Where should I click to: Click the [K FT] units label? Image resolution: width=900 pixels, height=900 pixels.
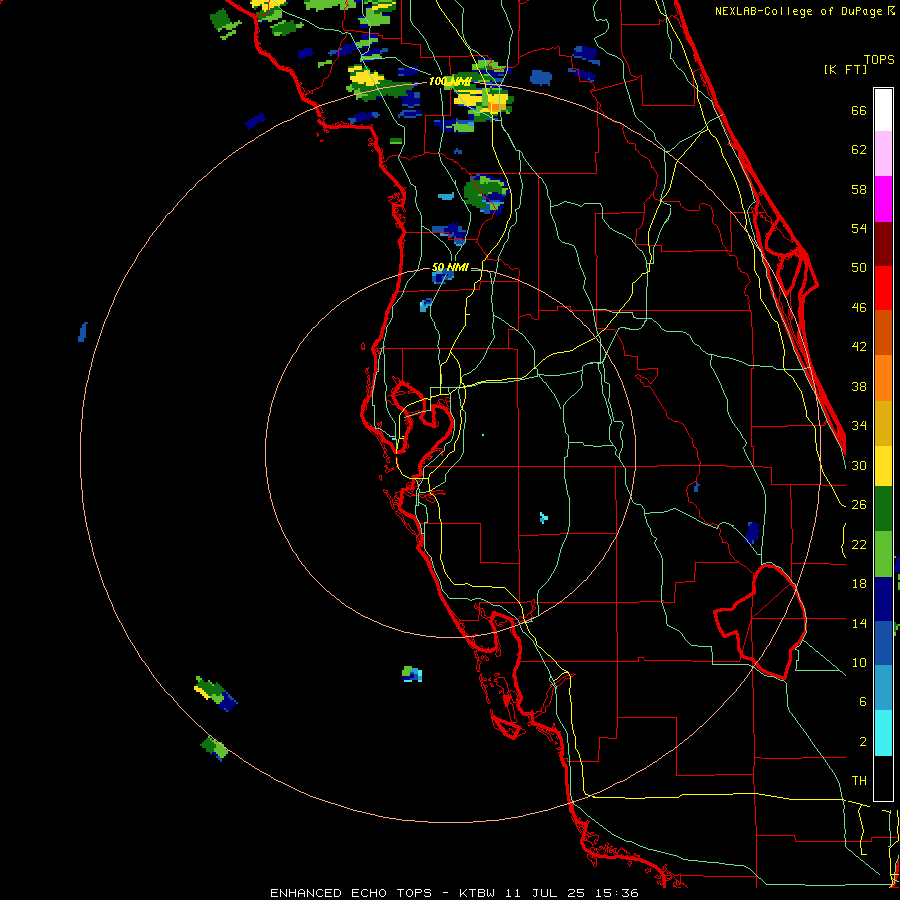click(845, 69)
